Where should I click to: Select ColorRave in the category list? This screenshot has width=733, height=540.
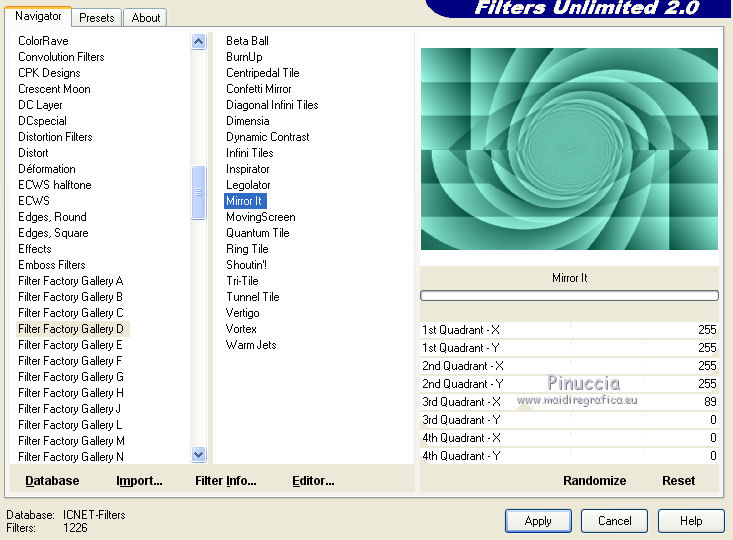[43, 41]
